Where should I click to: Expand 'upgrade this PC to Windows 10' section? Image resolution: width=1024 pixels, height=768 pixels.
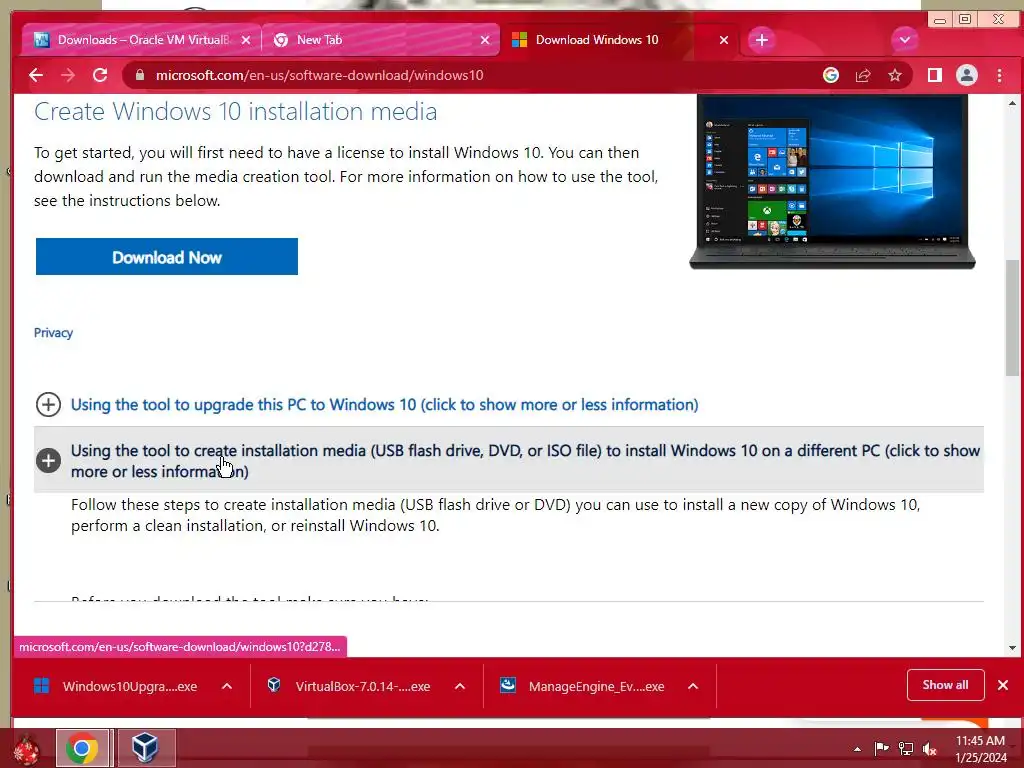pyautogui.click(x=48, y=405)
